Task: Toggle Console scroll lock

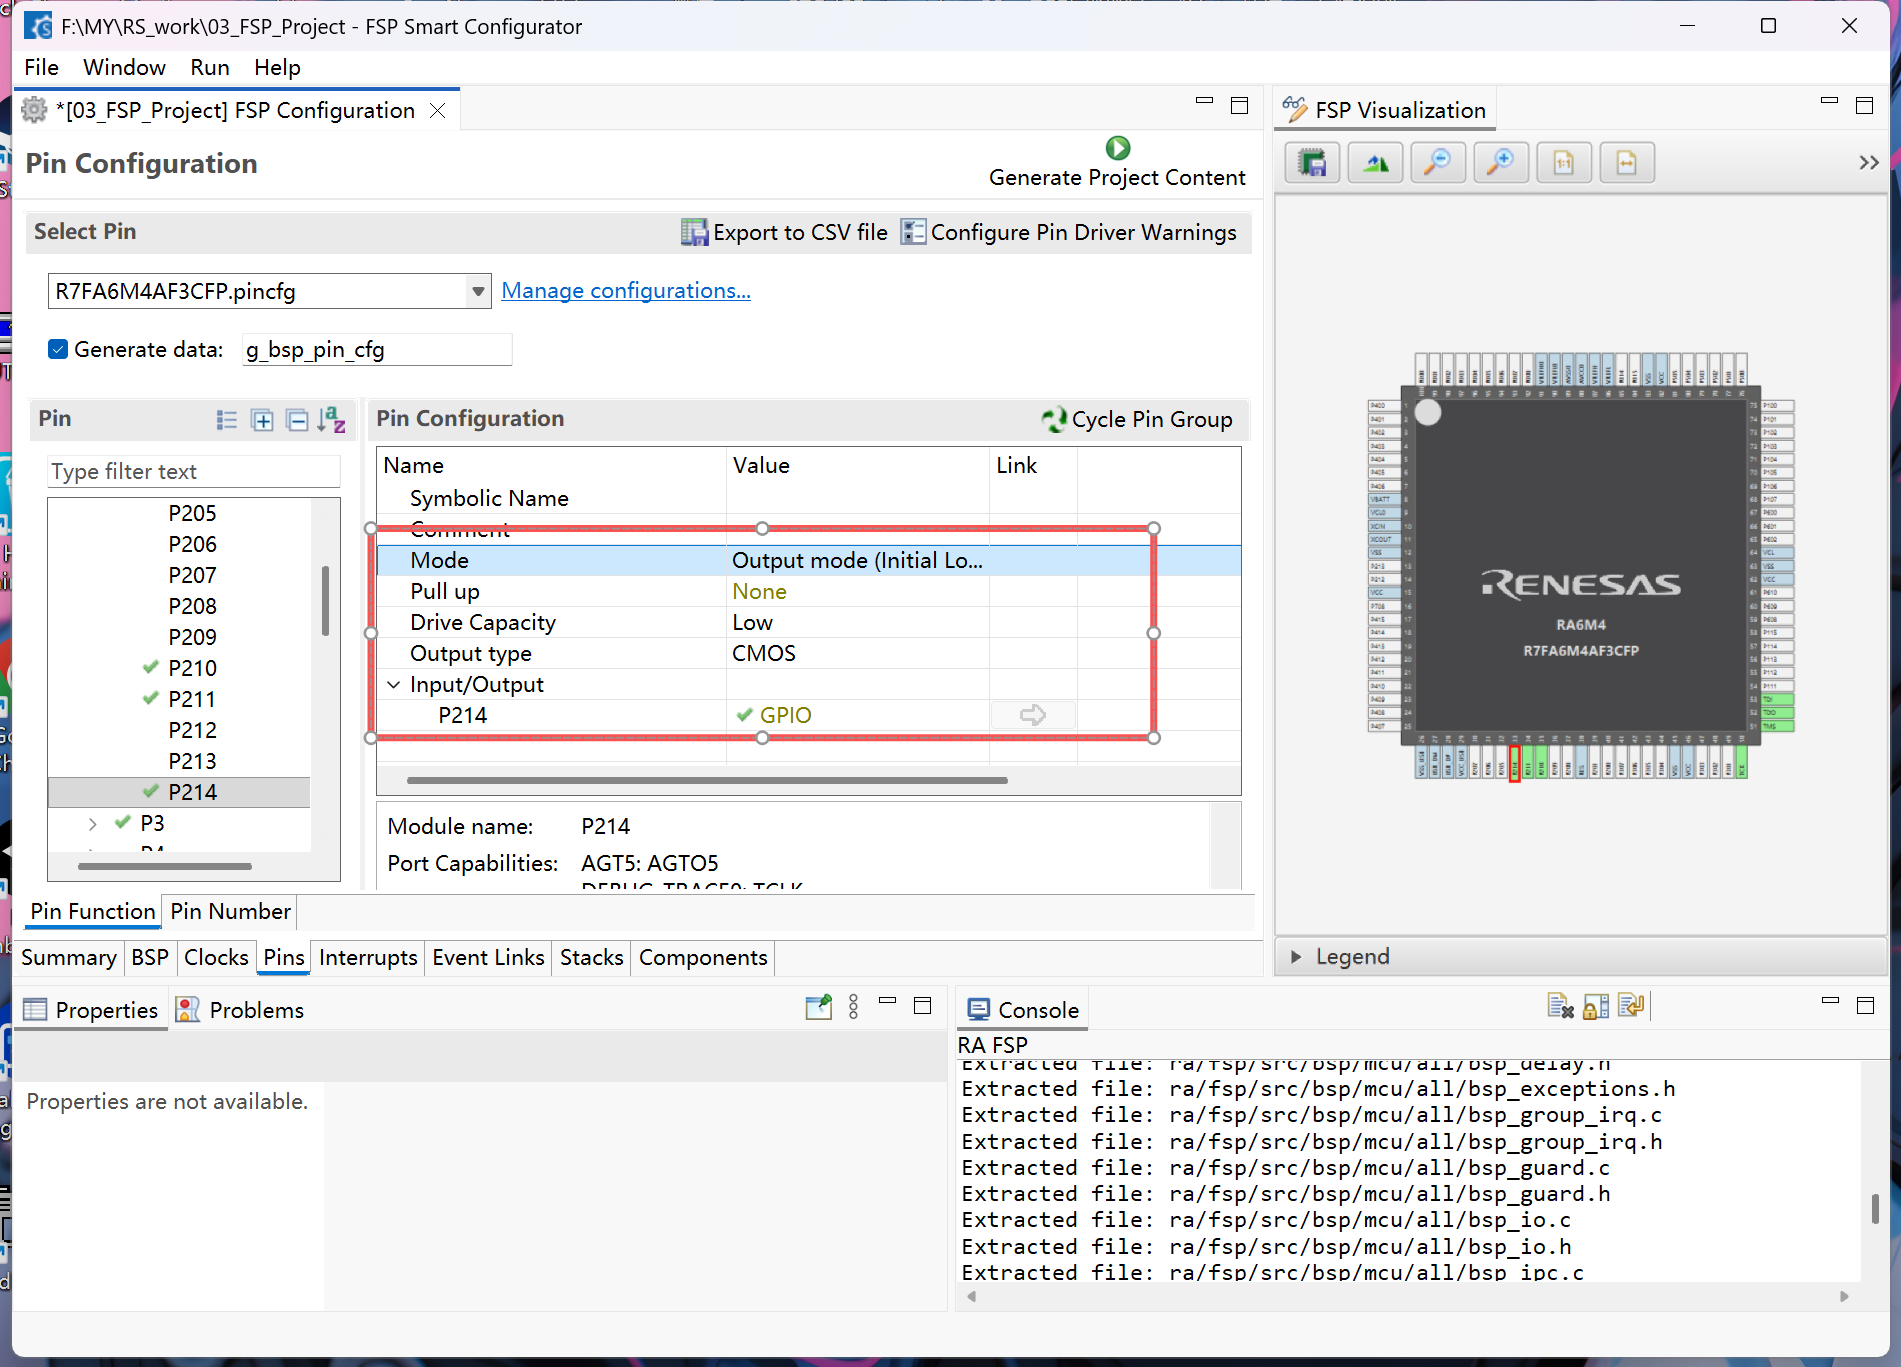Action: (x=1596, y=1006)
